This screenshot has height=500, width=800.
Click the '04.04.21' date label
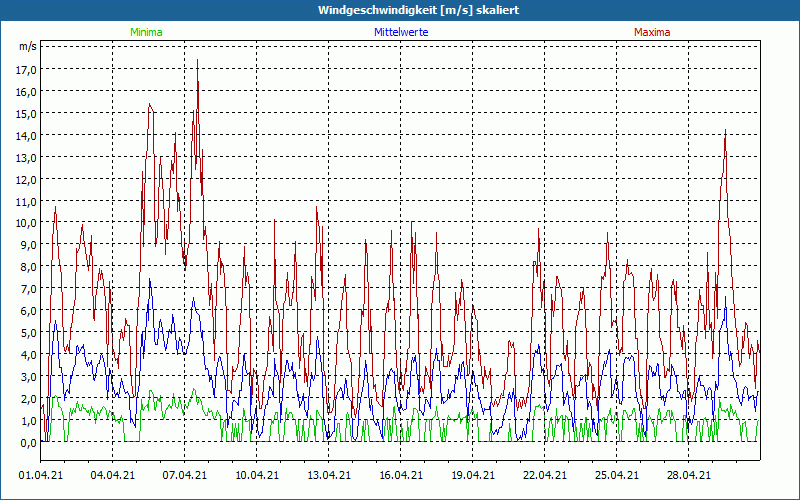[113, 475]
